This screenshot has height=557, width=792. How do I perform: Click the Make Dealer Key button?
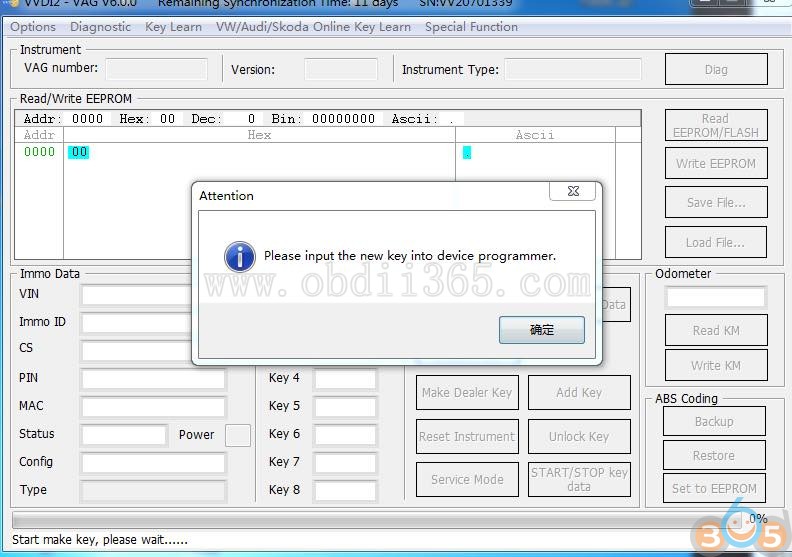coord(467,392)
